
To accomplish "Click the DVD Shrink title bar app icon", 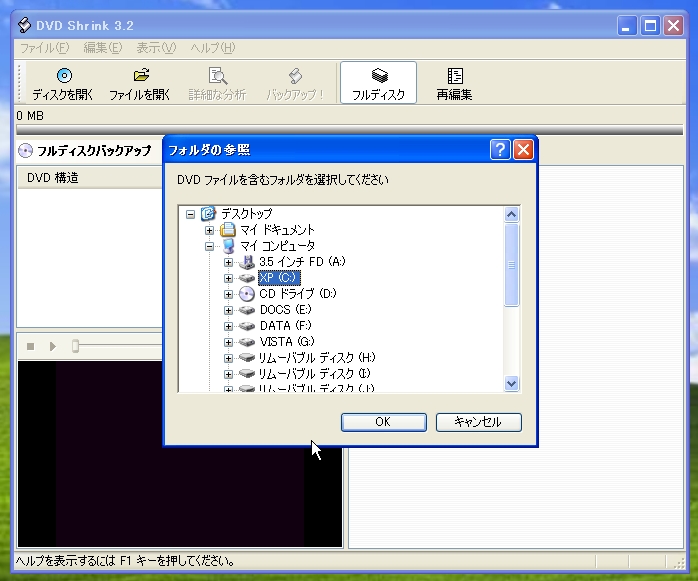I will [x=24, y=25].
